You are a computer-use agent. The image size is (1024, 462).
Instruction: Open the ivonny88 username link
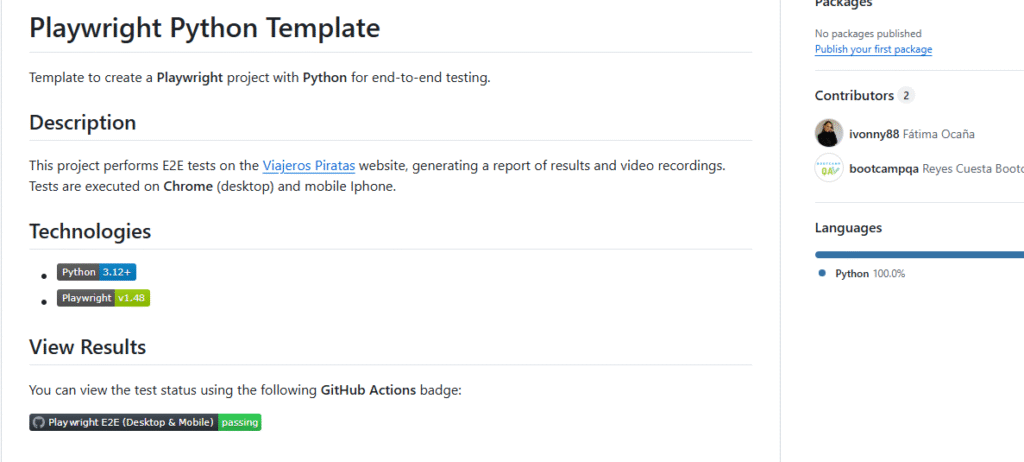[874, 134]
